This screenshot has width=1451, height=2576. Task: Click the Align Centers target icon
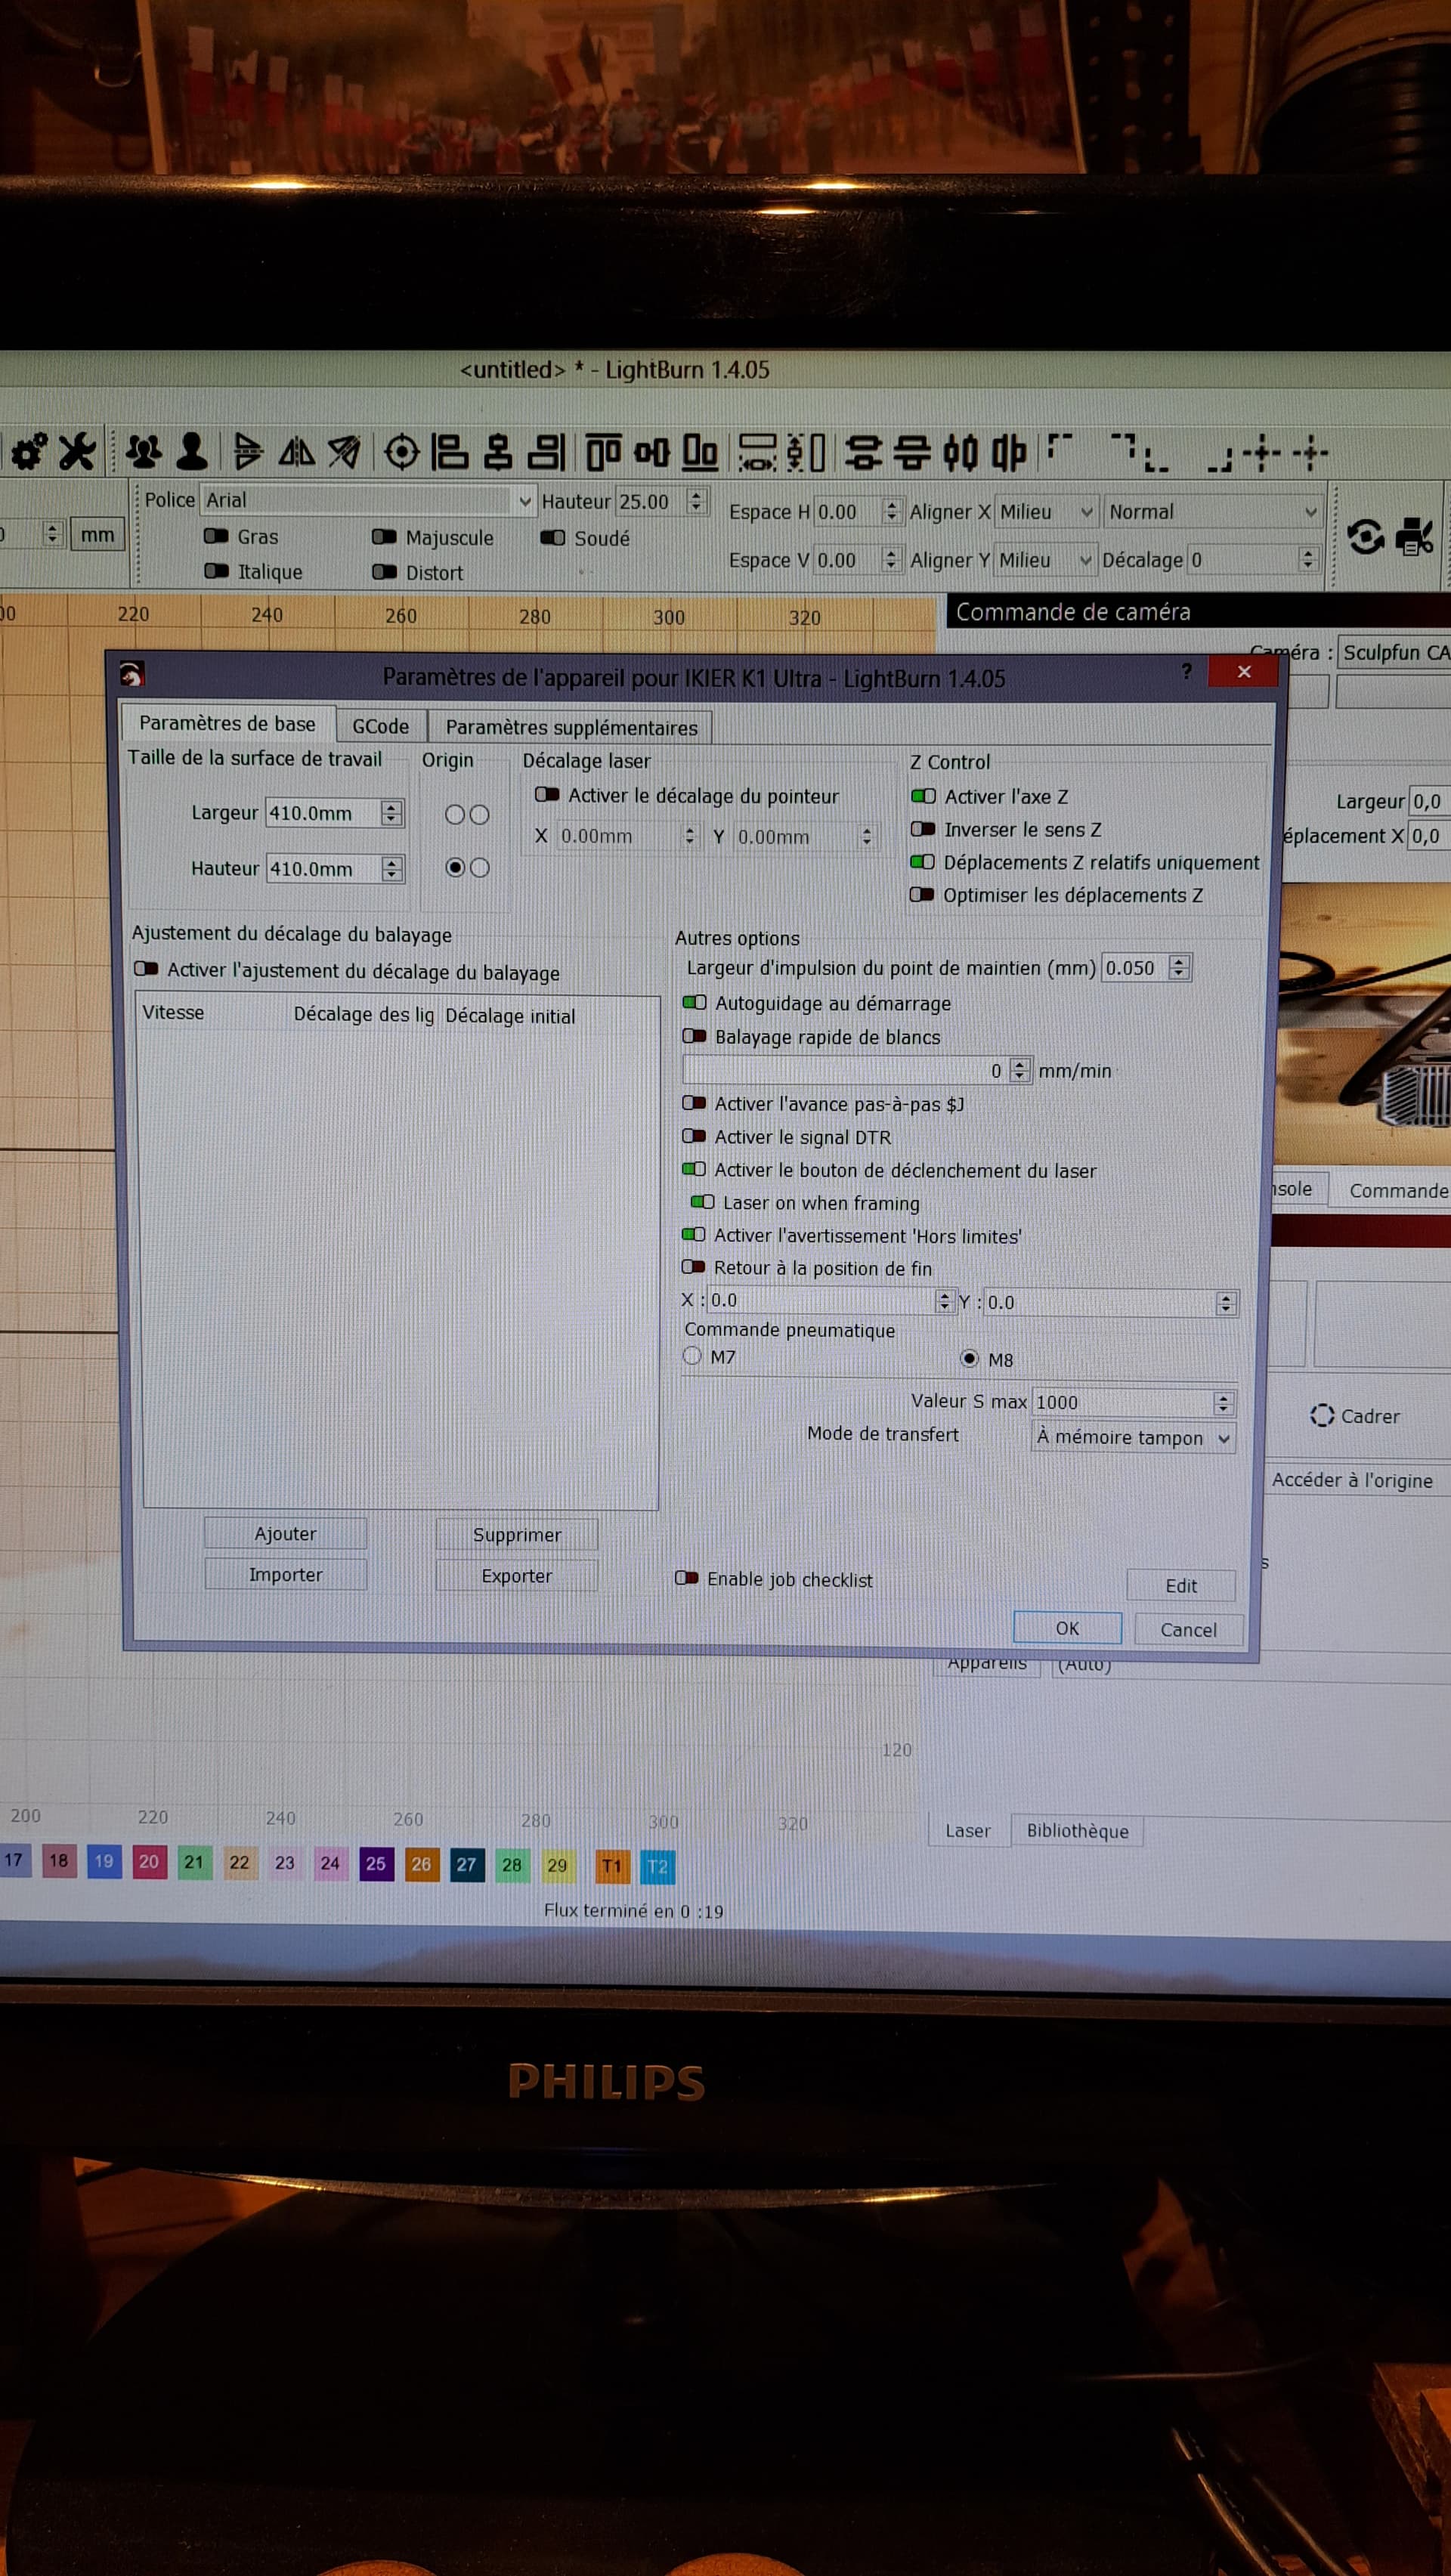pos(402,453)
